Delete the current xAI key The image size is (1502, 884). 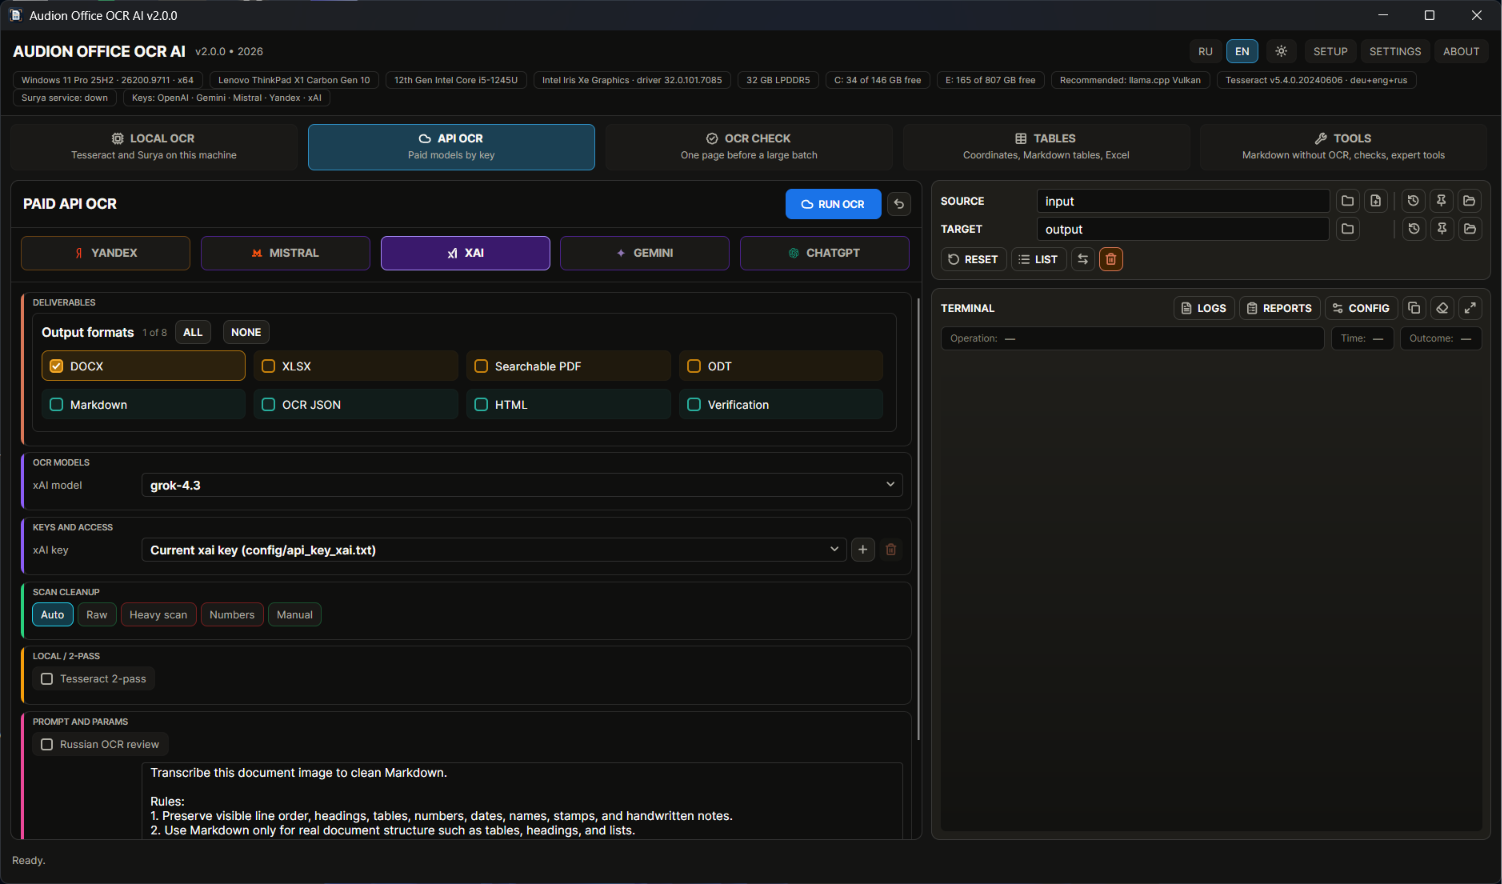[891, 549]
